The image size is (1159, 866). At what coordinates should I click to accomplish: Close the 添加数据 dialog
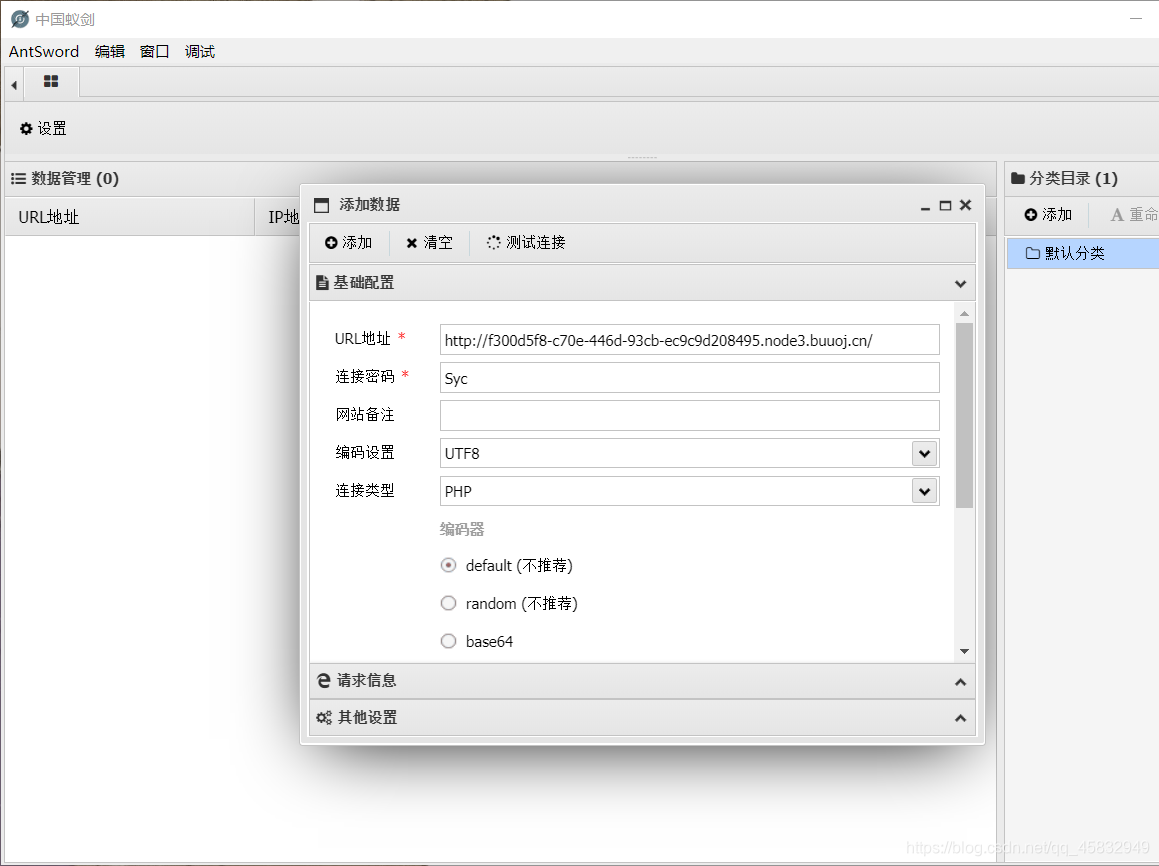pos(965,205)
